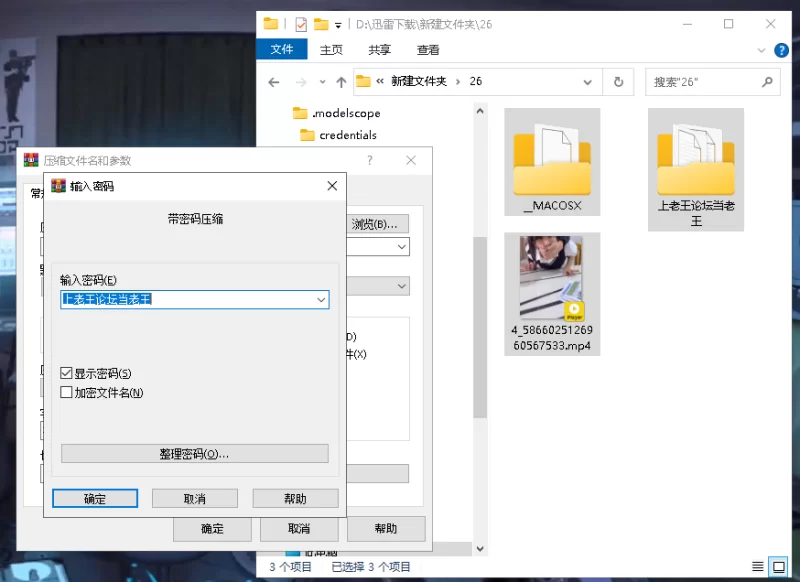The image size is (800, 582).
Task: Click 确定 in archive parameters dialog
Action: 212,529
